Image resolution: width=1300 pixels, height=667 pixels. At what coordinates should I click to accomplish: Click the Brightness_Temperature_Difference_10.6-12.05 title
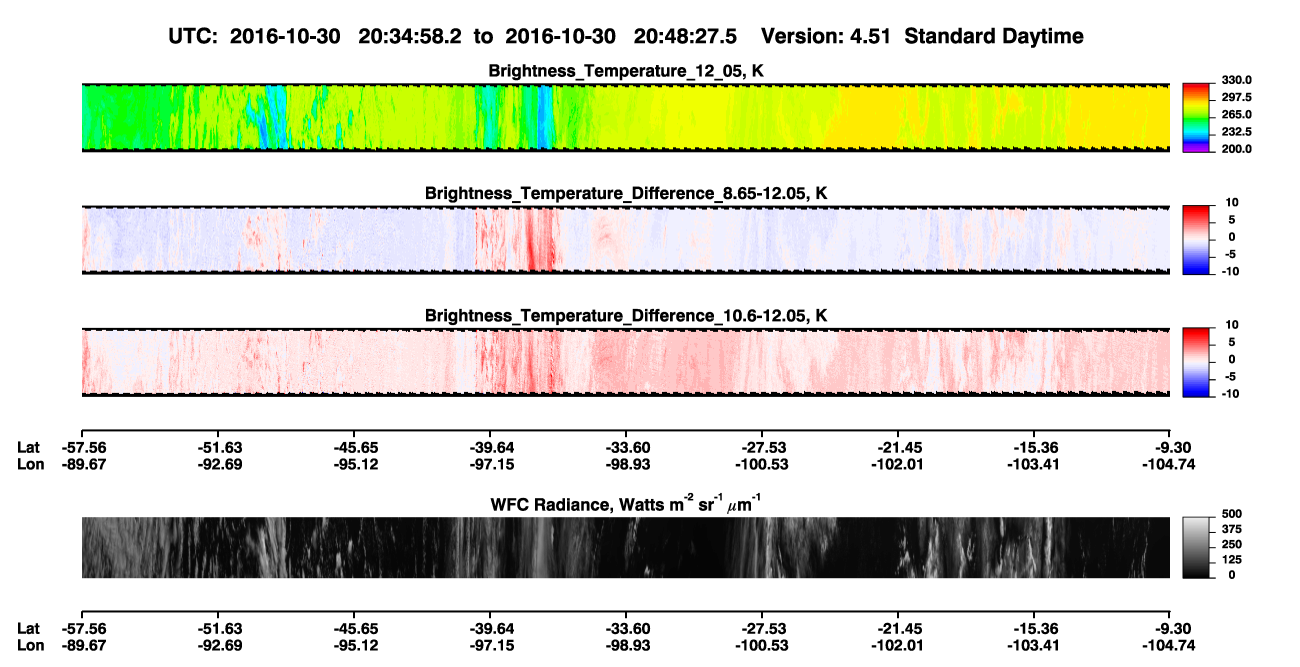626,315
